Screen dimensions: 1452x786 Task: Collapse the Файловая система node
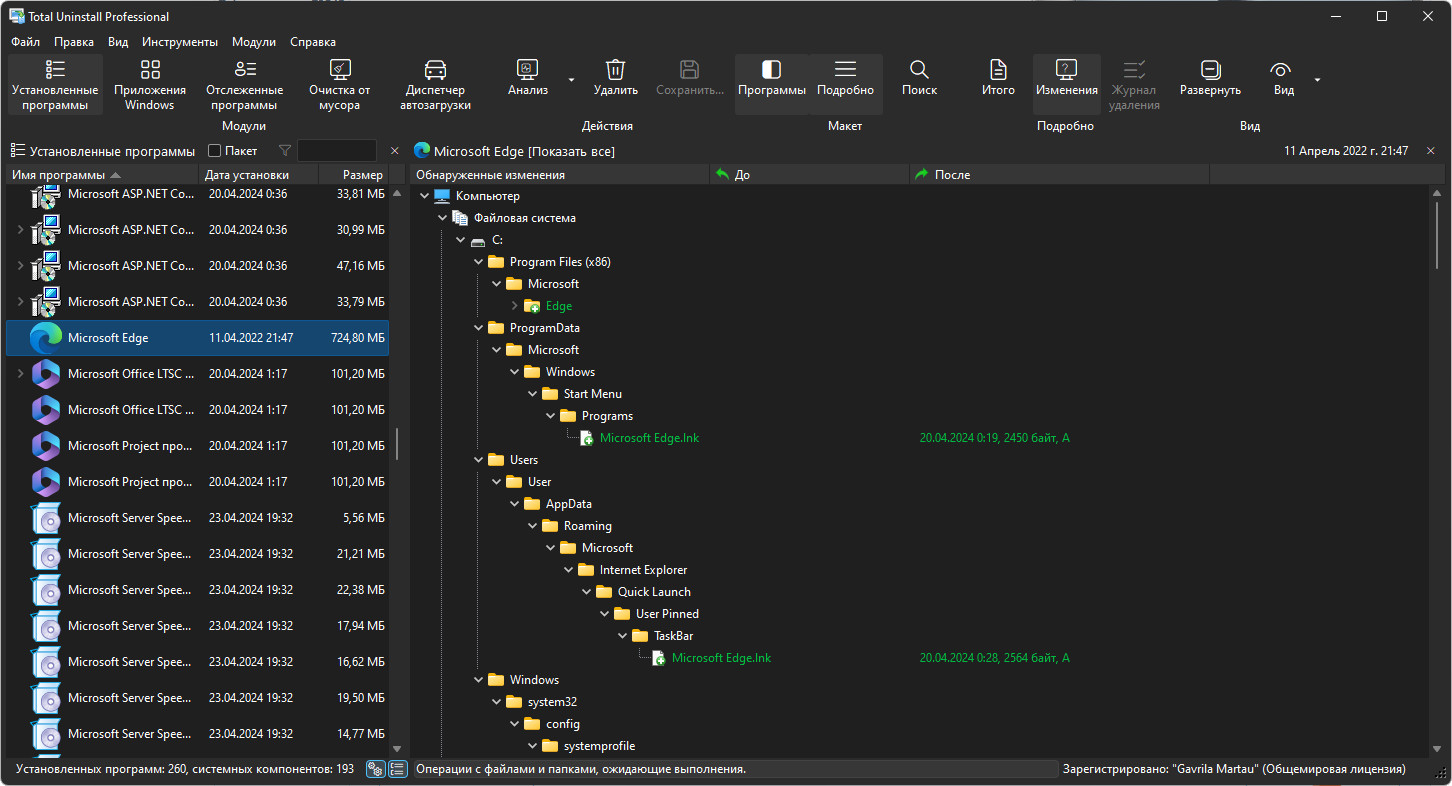(x=443, y=218)
